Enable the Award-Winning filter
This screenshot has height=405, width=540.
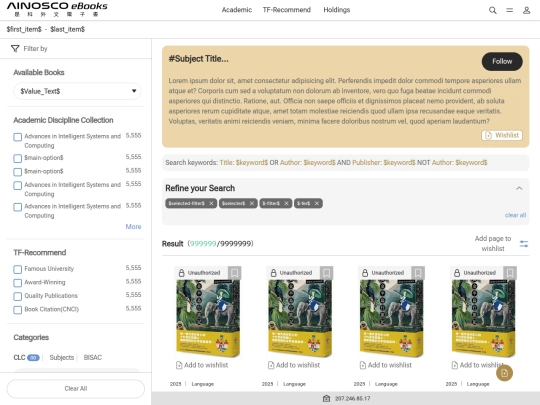(x=18, y=283)
